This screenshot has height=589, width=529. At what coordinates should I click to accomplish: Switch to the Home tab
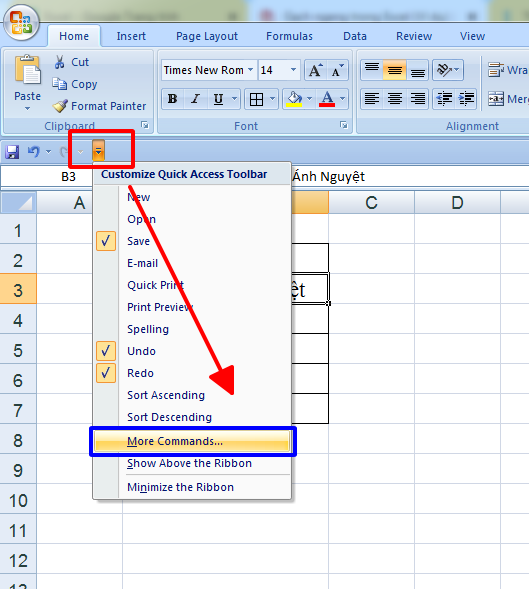(x=74, y=36)
